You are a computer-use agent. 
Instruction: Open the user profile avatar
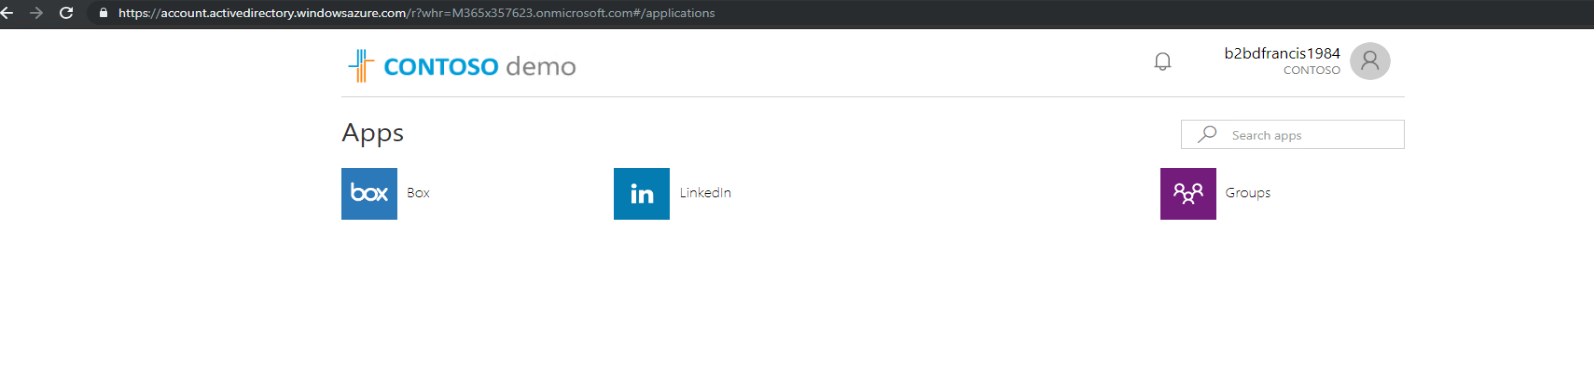tap(1370, 61)
